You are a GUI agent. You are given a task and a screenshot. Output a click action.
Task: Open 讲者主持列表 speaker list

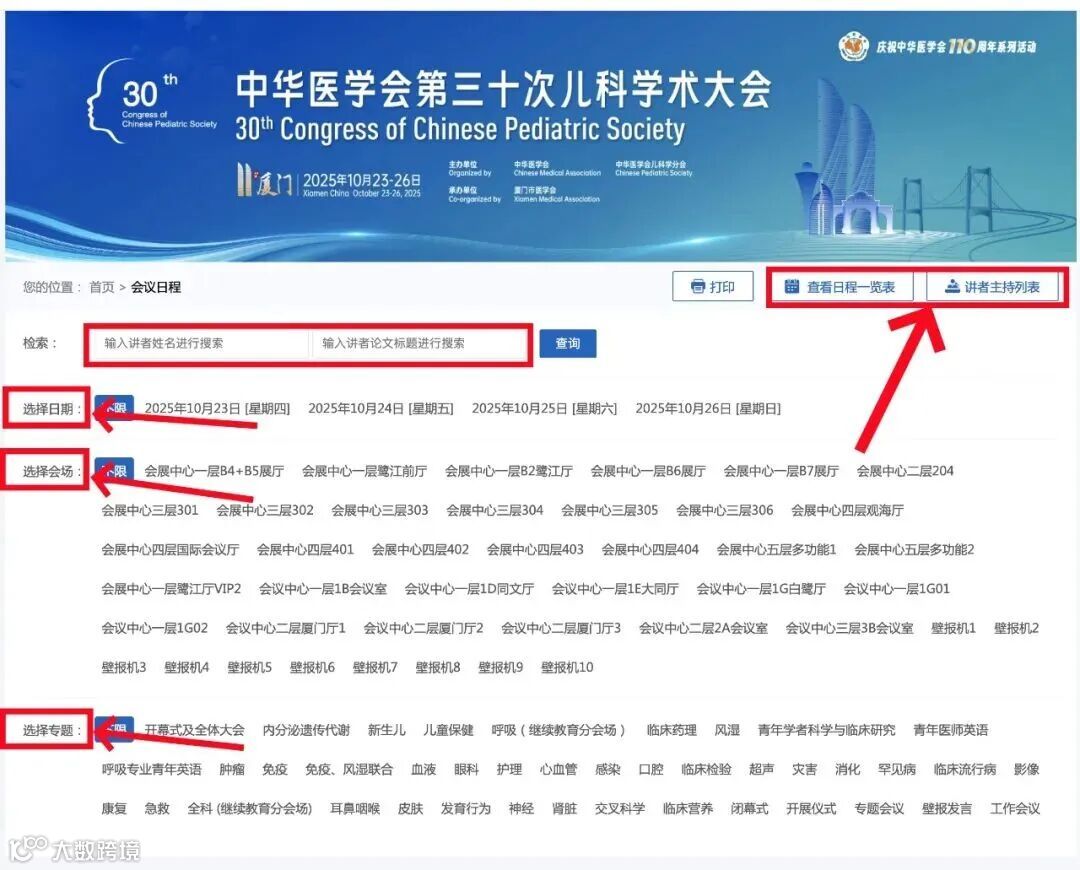point(993,287)
